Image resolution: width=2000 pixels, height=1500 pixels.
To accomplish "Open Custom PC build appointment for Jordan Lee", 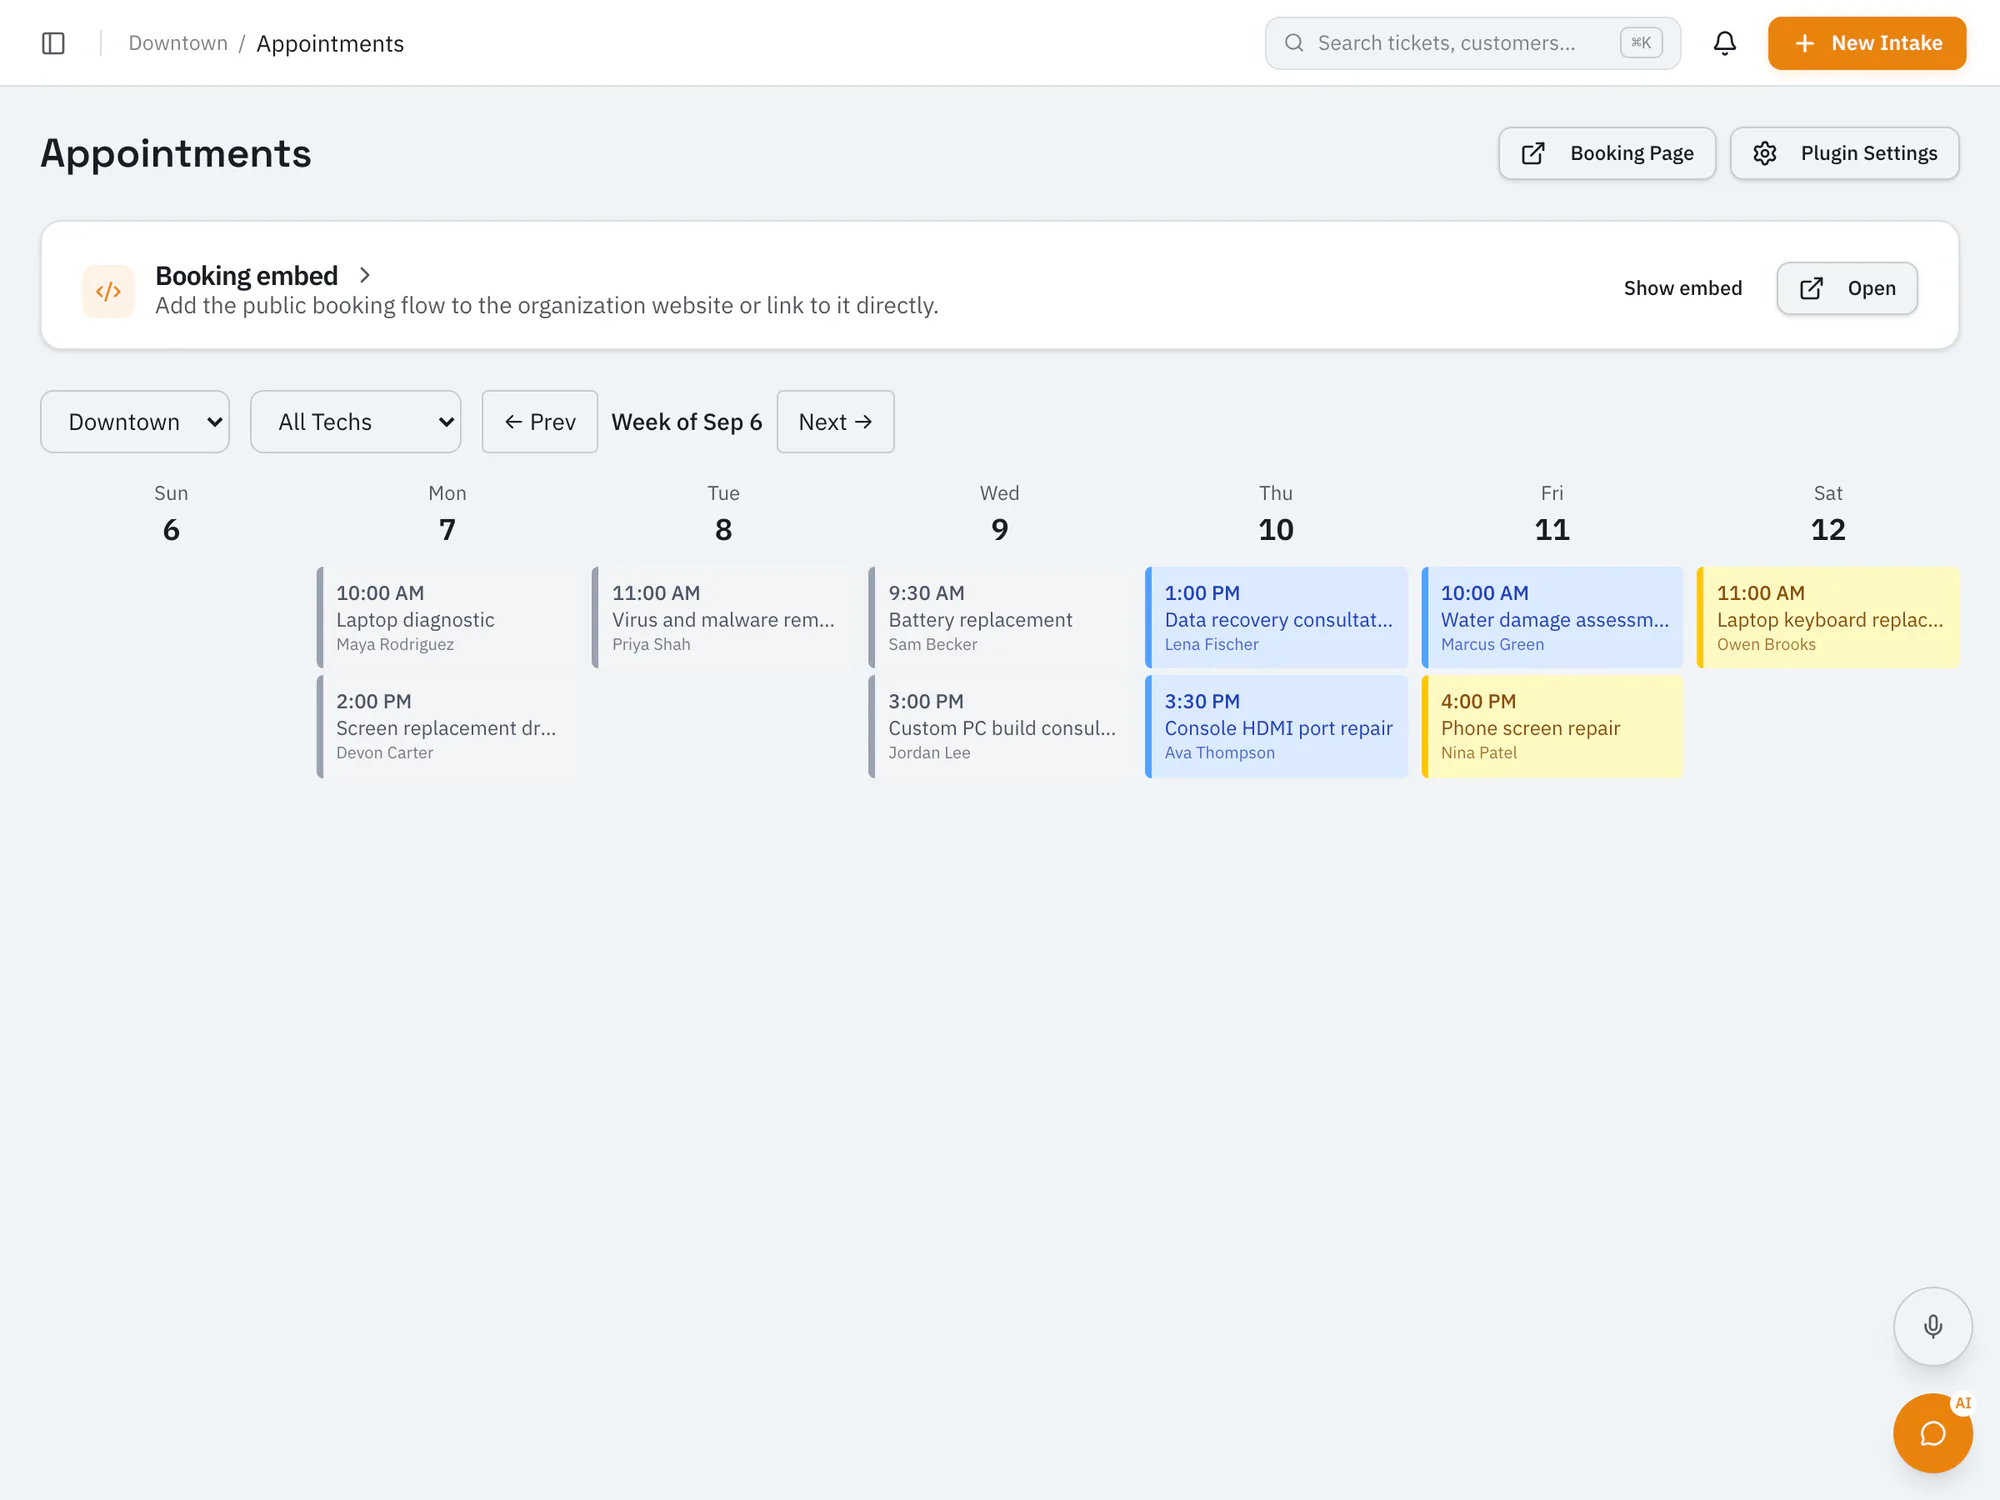I will point(999,727).
